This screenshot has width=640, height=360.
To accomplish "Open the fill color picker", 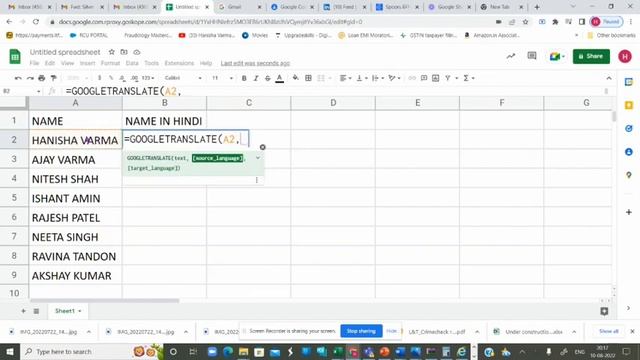I will pos(296,78).
